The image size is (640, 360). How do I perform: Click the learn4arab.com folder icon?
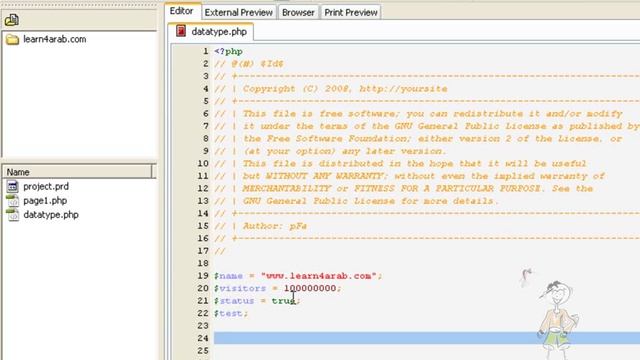[12, 40]
